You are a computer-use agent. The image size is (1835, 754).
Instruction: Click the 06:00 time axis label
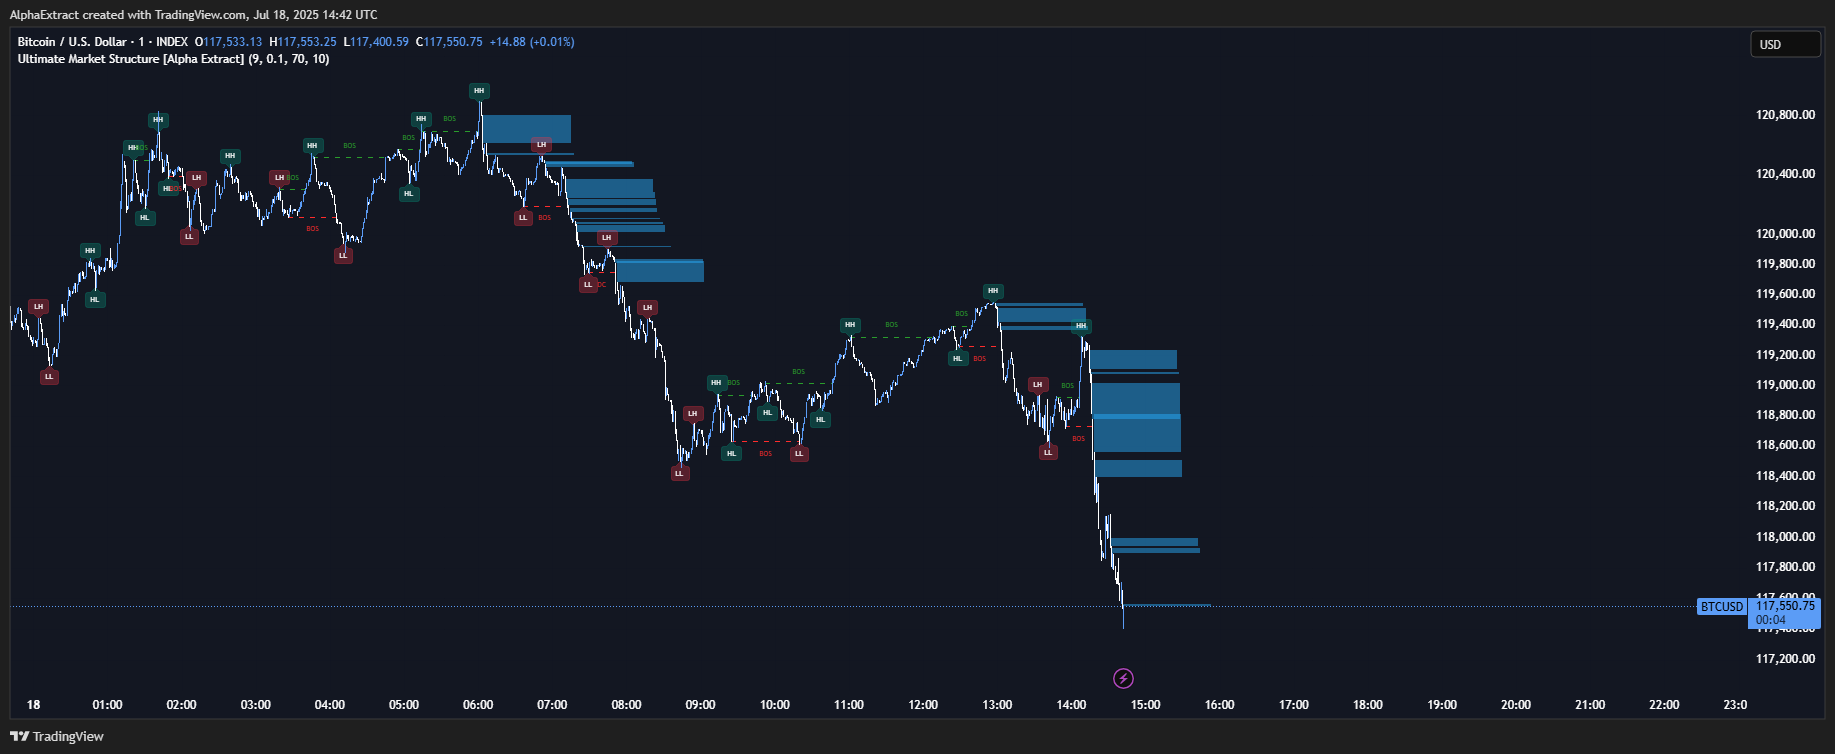[x=478, y=705]
